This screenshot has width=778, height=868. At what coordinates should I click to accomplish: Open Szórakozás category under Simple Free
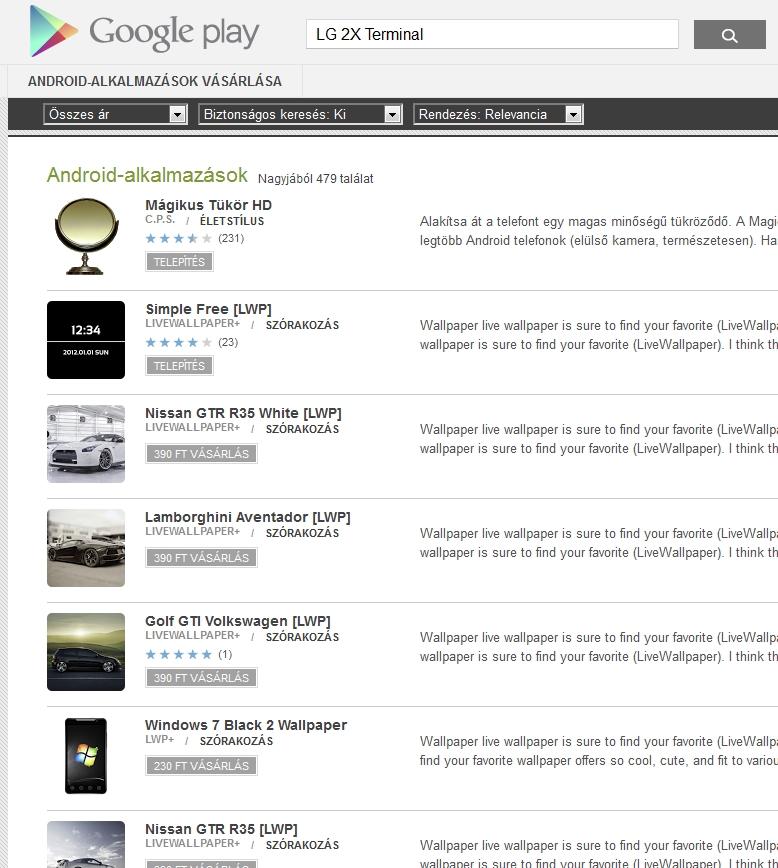coord(302,325)
